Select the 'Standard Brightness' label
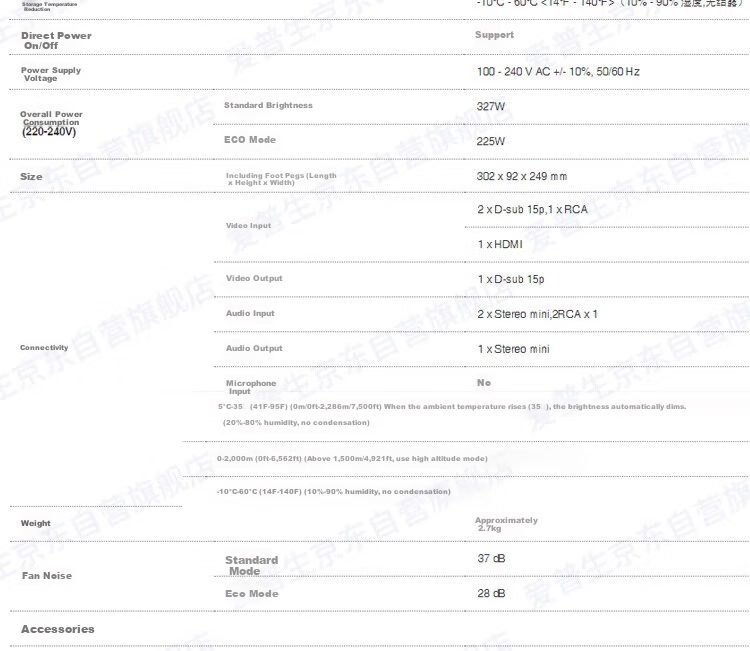Screen dimensions: 750x651 coord(268,105)
